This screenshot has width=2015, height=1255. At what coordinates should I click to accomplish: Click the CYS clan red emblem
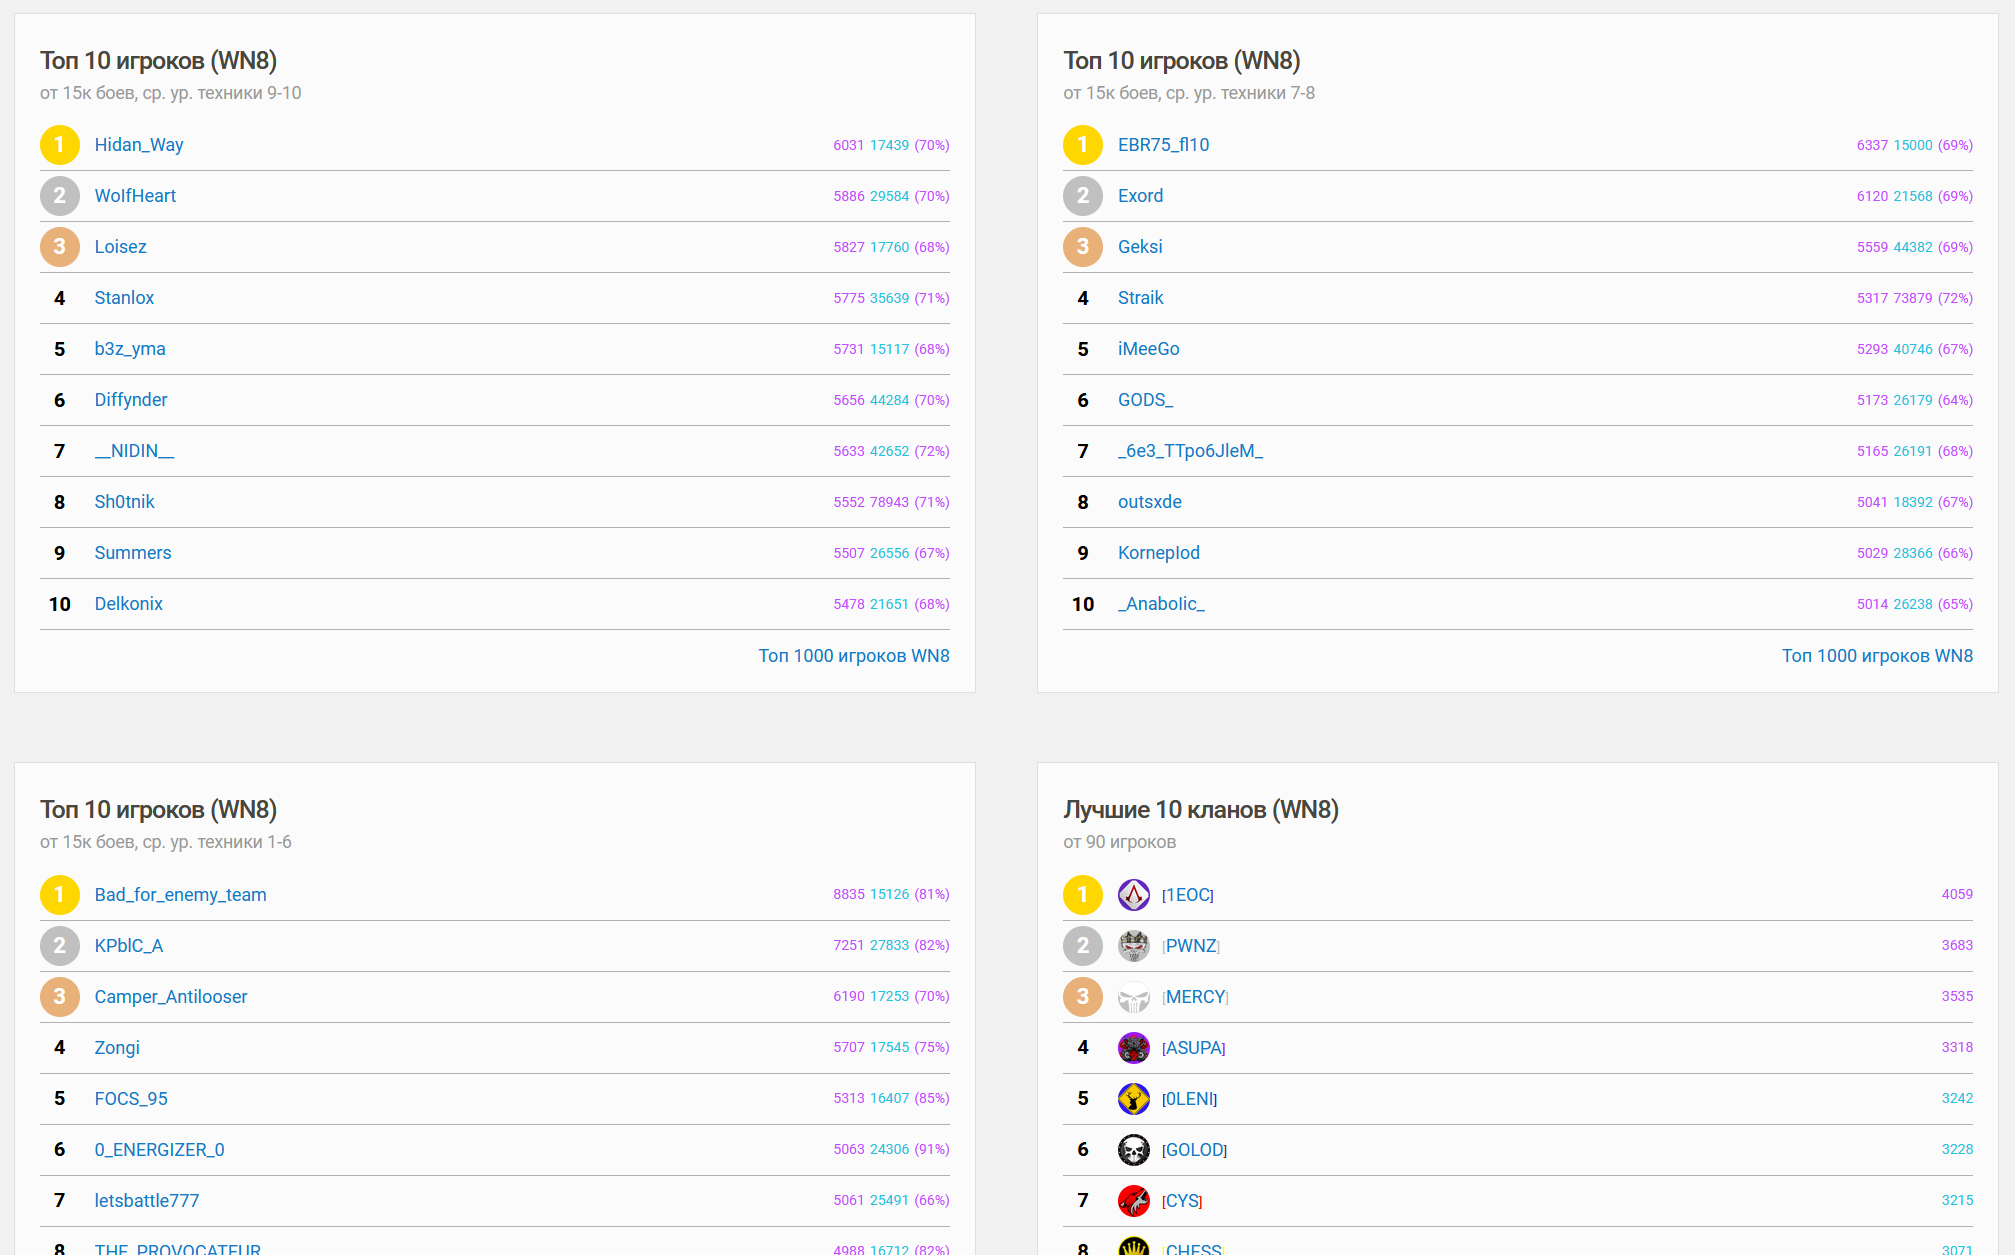tap(1133, 1200)
